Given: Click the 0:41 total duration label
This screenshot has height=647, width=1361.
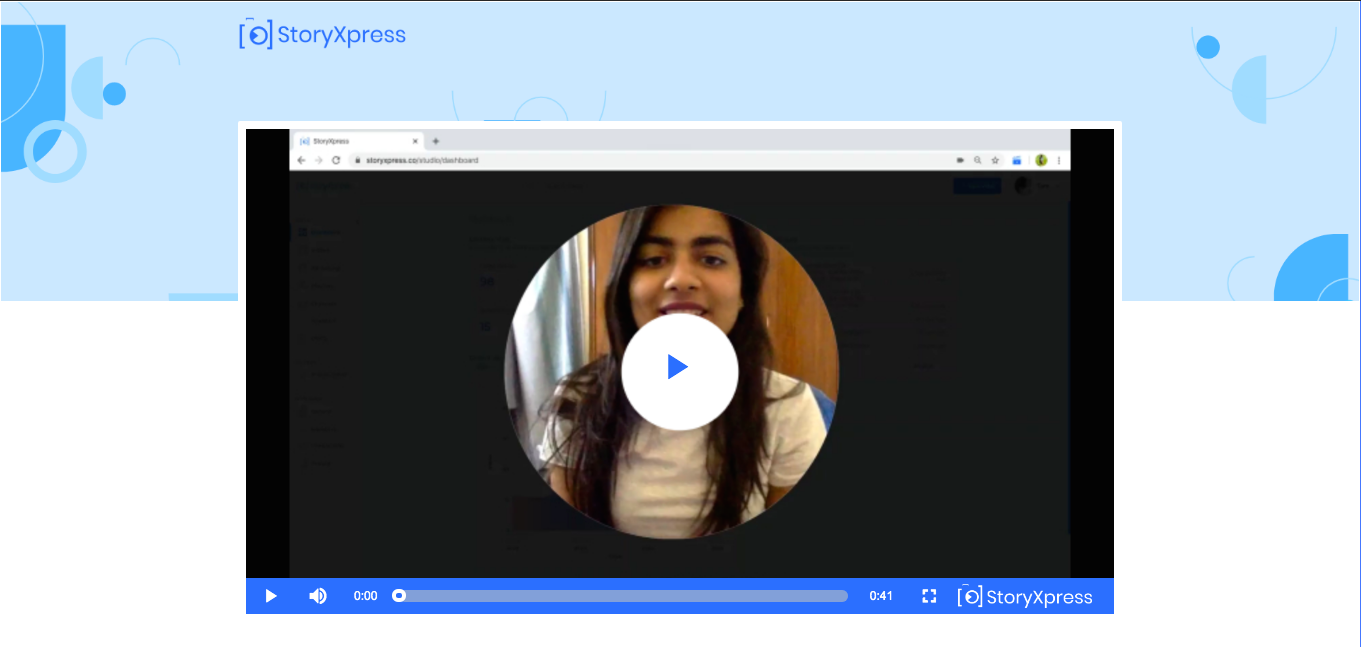Looking at the screenshot, I should [x=881, y=596].
